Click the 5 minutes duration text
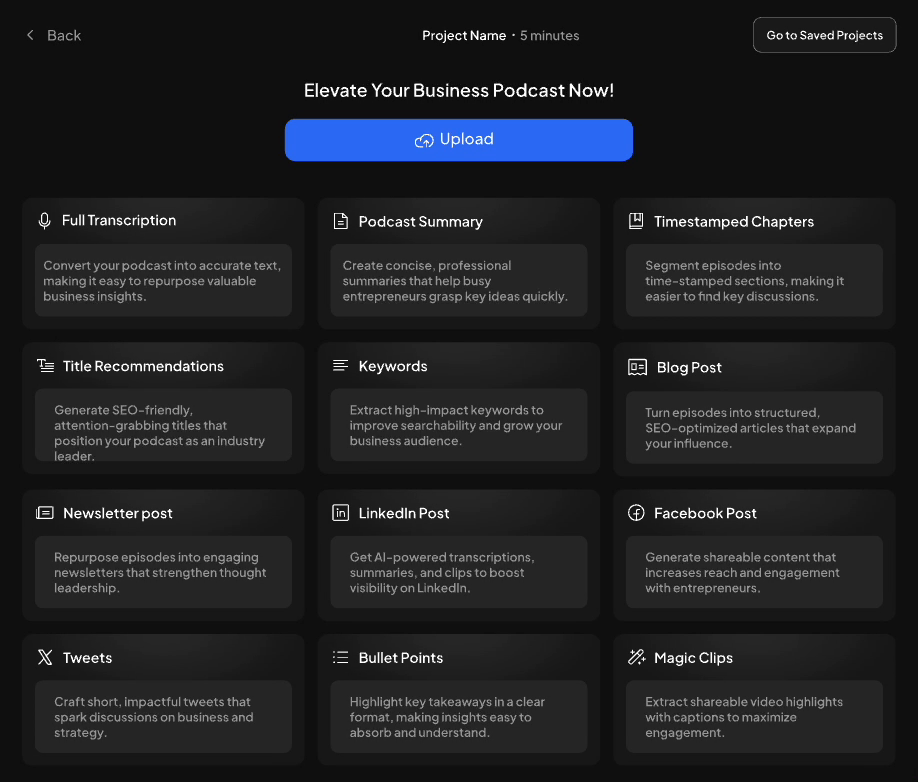The height and width of the screenshot is (782, 918). 549,35
